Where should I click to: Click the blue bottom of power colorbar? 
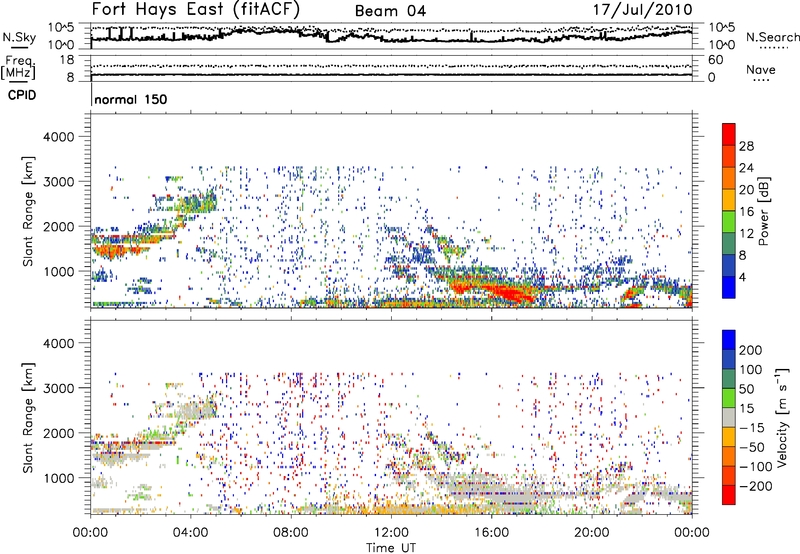[729, 287]
